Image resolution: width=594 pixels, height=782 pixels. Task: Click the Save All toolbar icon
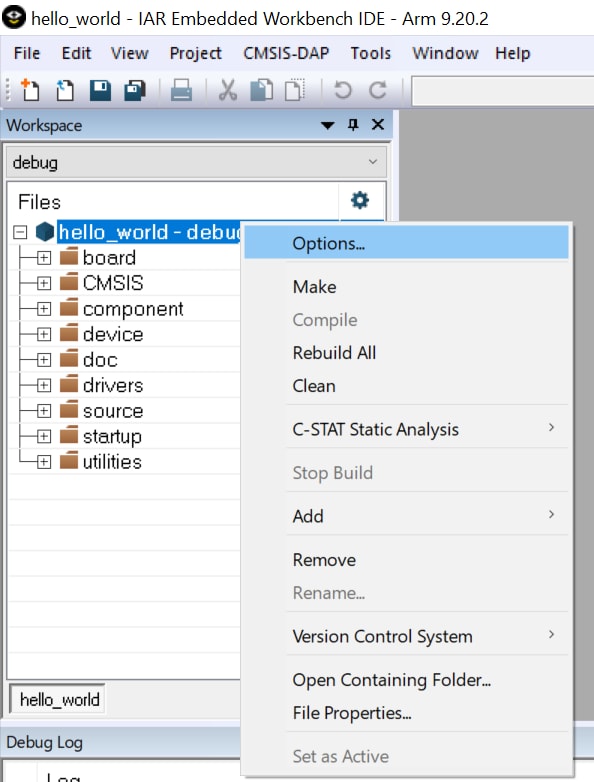coord(135,90)
